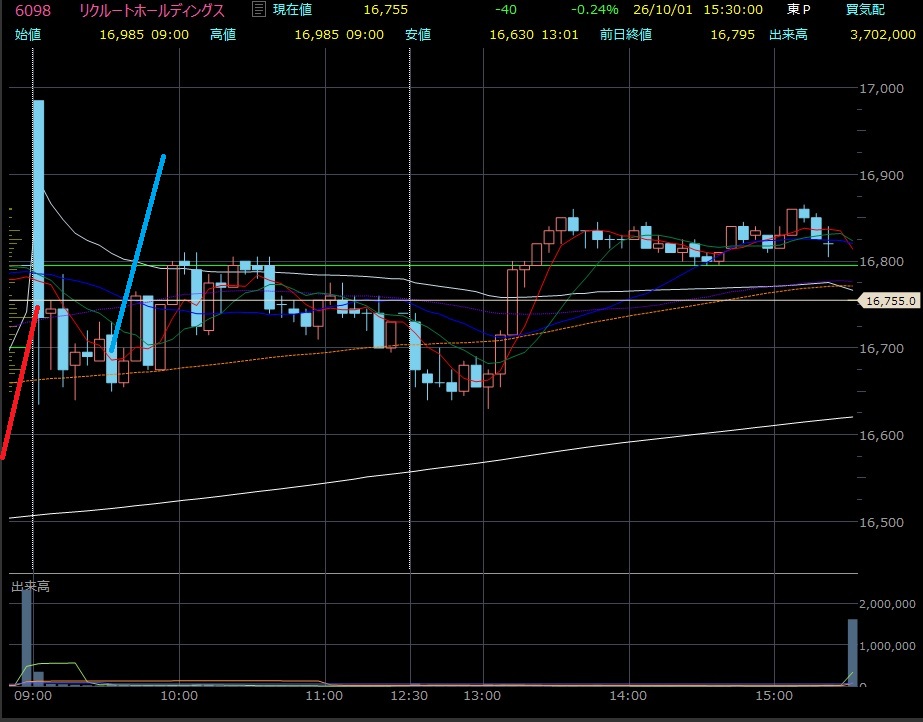Click the 出来高 label in the header row
The height and width of the screenshot is (722, 923).
pos(788,35)
